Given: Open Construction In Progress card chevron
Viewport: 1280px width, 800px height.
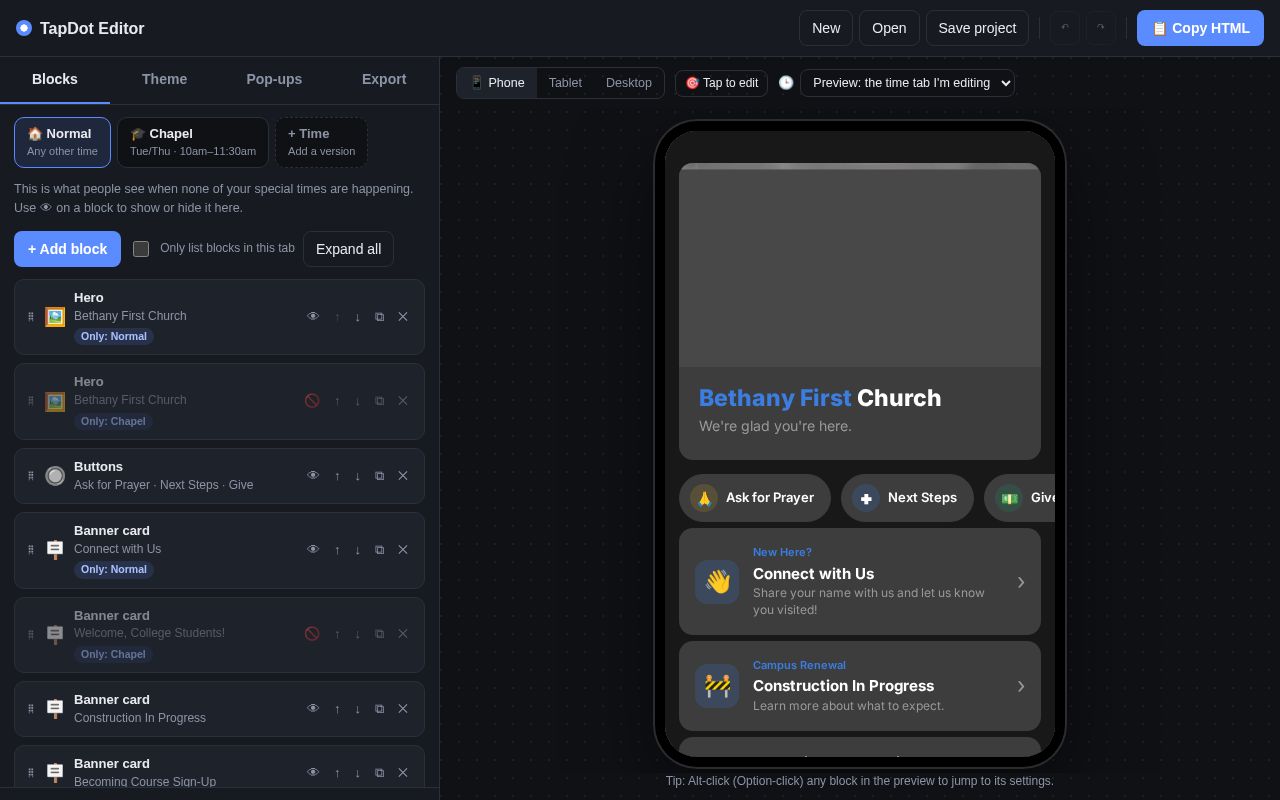Looking at the screenshot, I should [x=1021, y=686].
